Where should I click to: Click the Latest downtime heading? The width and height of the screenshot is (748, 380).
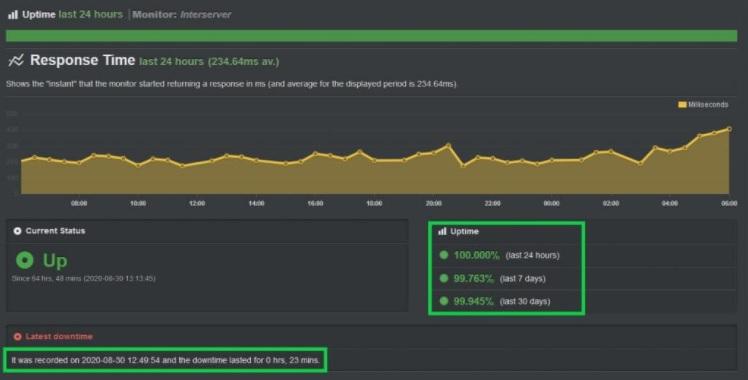pos(59,337)
